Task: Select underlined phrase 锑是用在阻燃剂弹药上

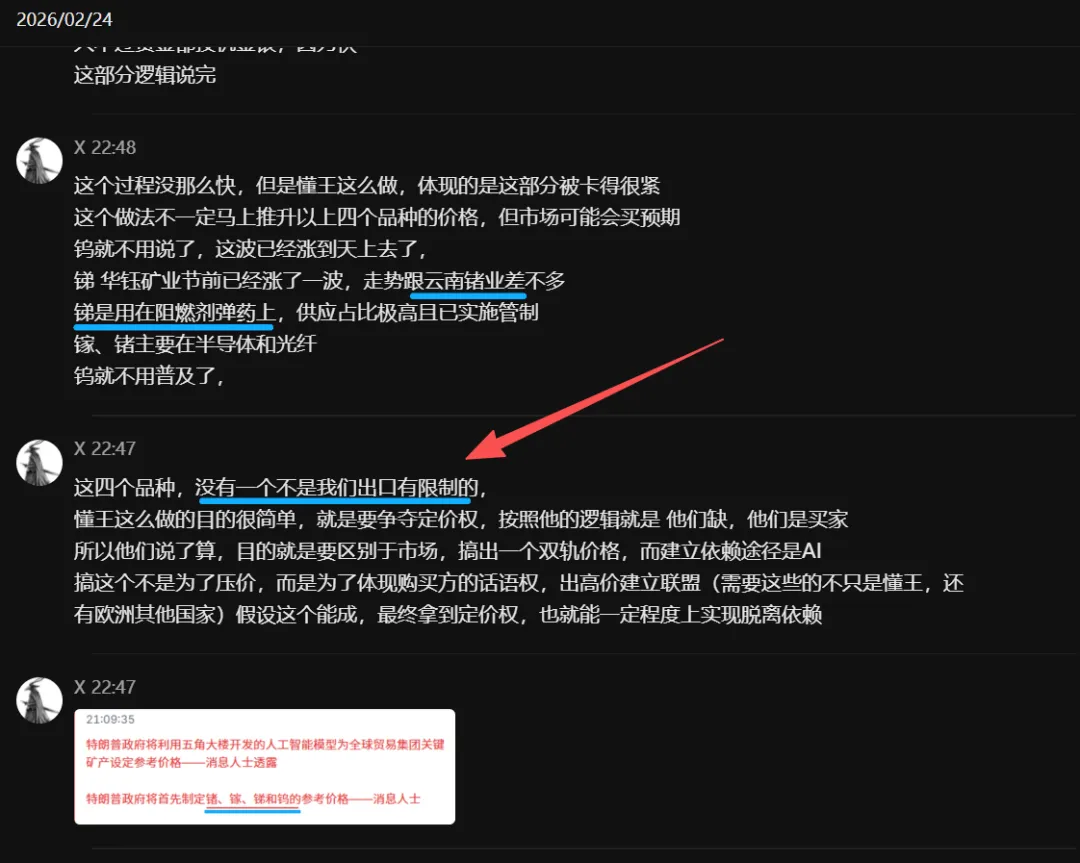Action: [174, 313]
